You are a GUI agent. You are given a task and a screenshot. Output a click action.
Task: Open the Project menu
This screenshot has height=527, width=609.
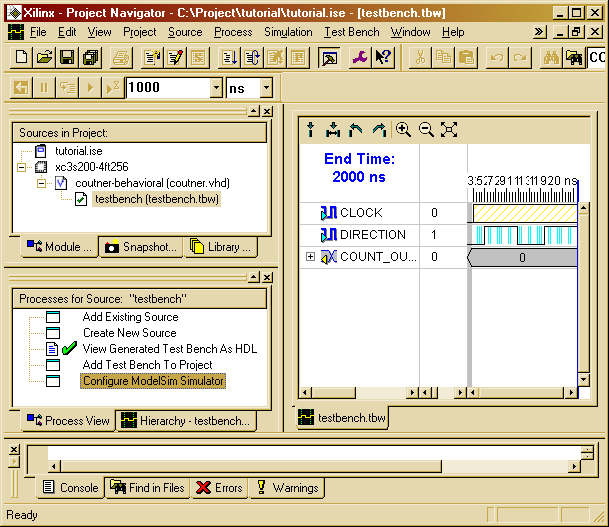click(139, 32)
